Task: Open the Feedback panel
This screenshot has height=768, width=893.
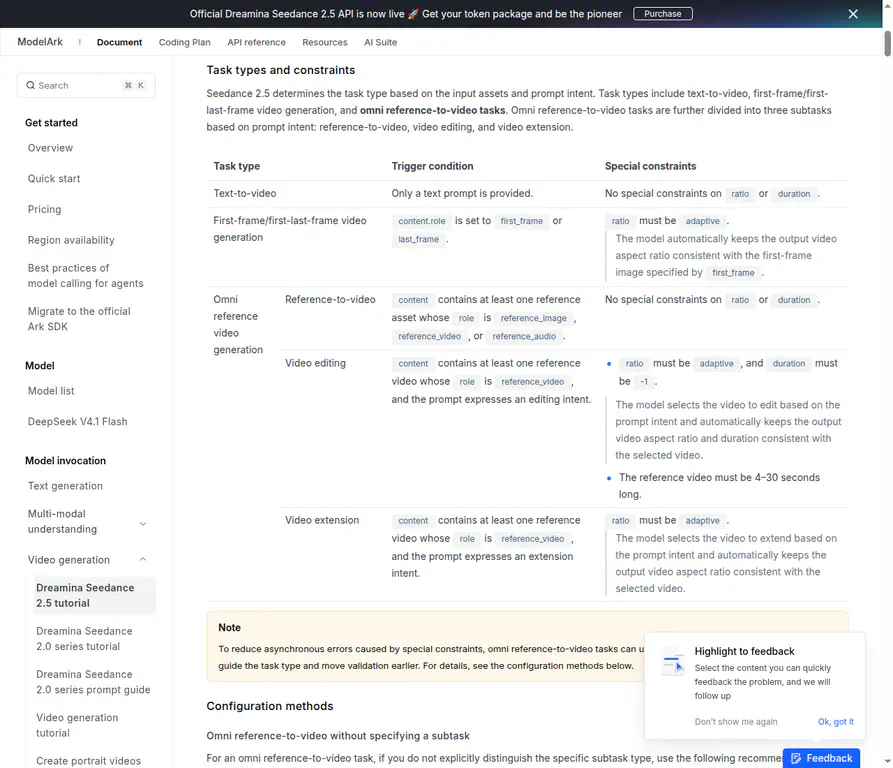Action: pyautogui.click(x=821, y=758)
